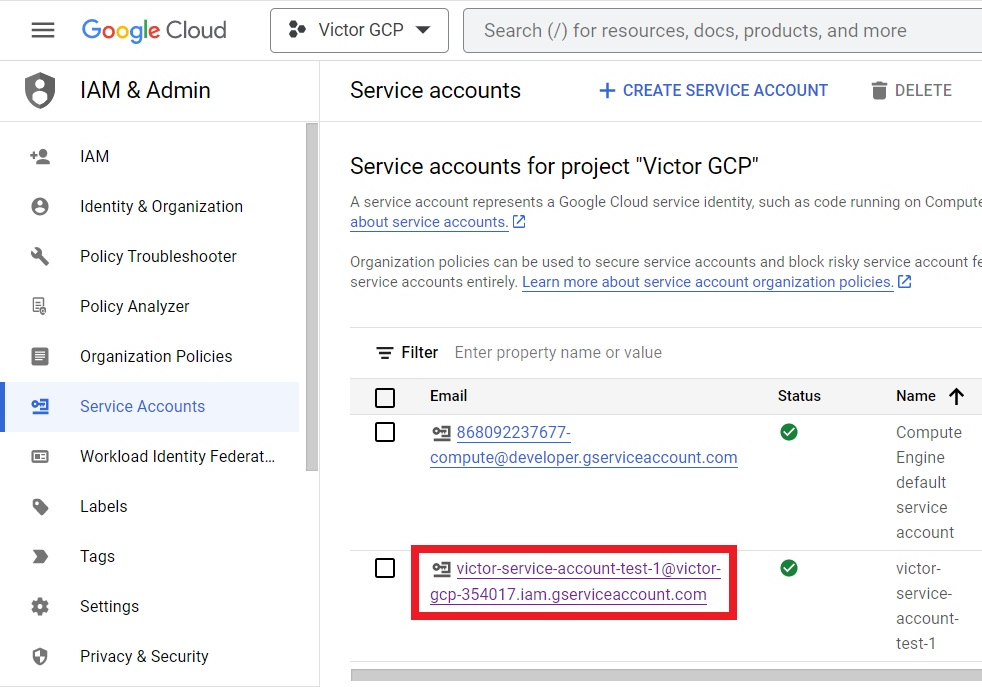Screen dimensions: 982x687
Task: Open the IAM section in sidebar
Action: [94, 156]
